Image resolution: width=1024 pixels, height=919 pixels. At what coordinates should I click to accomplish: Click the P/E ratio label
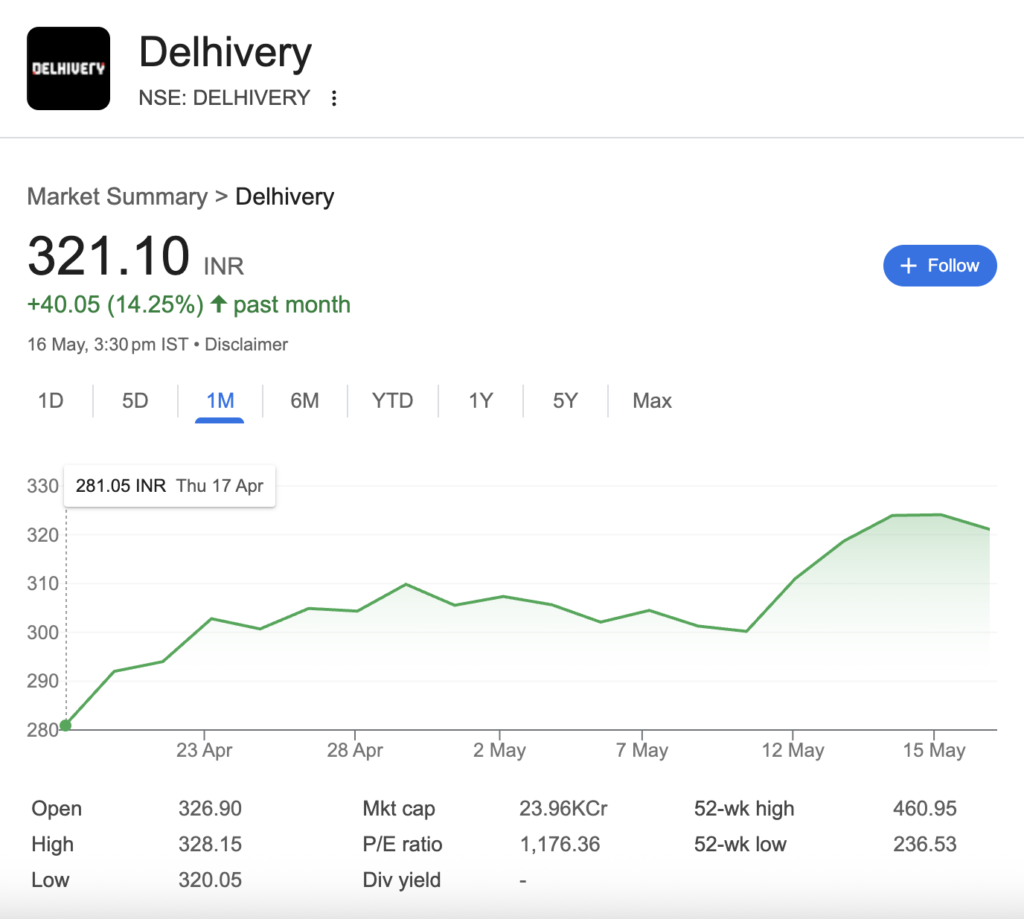click(x=402, y=845)
